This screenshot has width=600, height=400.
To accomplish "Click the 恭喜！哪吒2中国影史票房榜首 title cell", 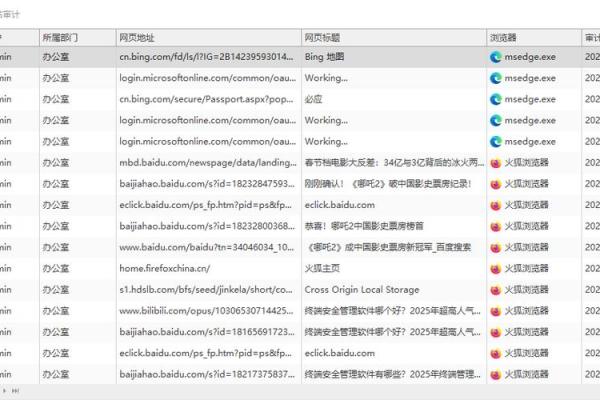I will pyautogui.click(x=394, y=226).
